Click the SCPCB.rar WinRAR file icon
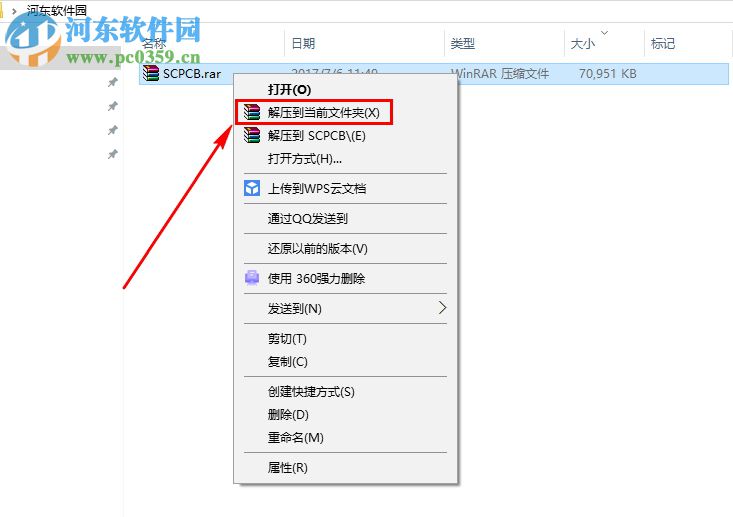 151,73
